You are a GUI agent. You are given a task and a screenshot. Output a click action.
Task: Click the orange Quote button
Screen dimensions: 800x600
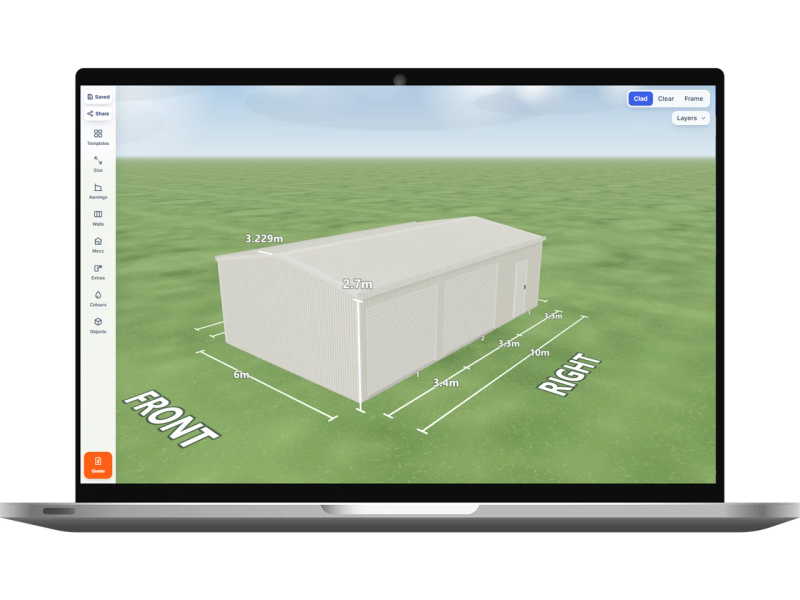coord(98,465)
